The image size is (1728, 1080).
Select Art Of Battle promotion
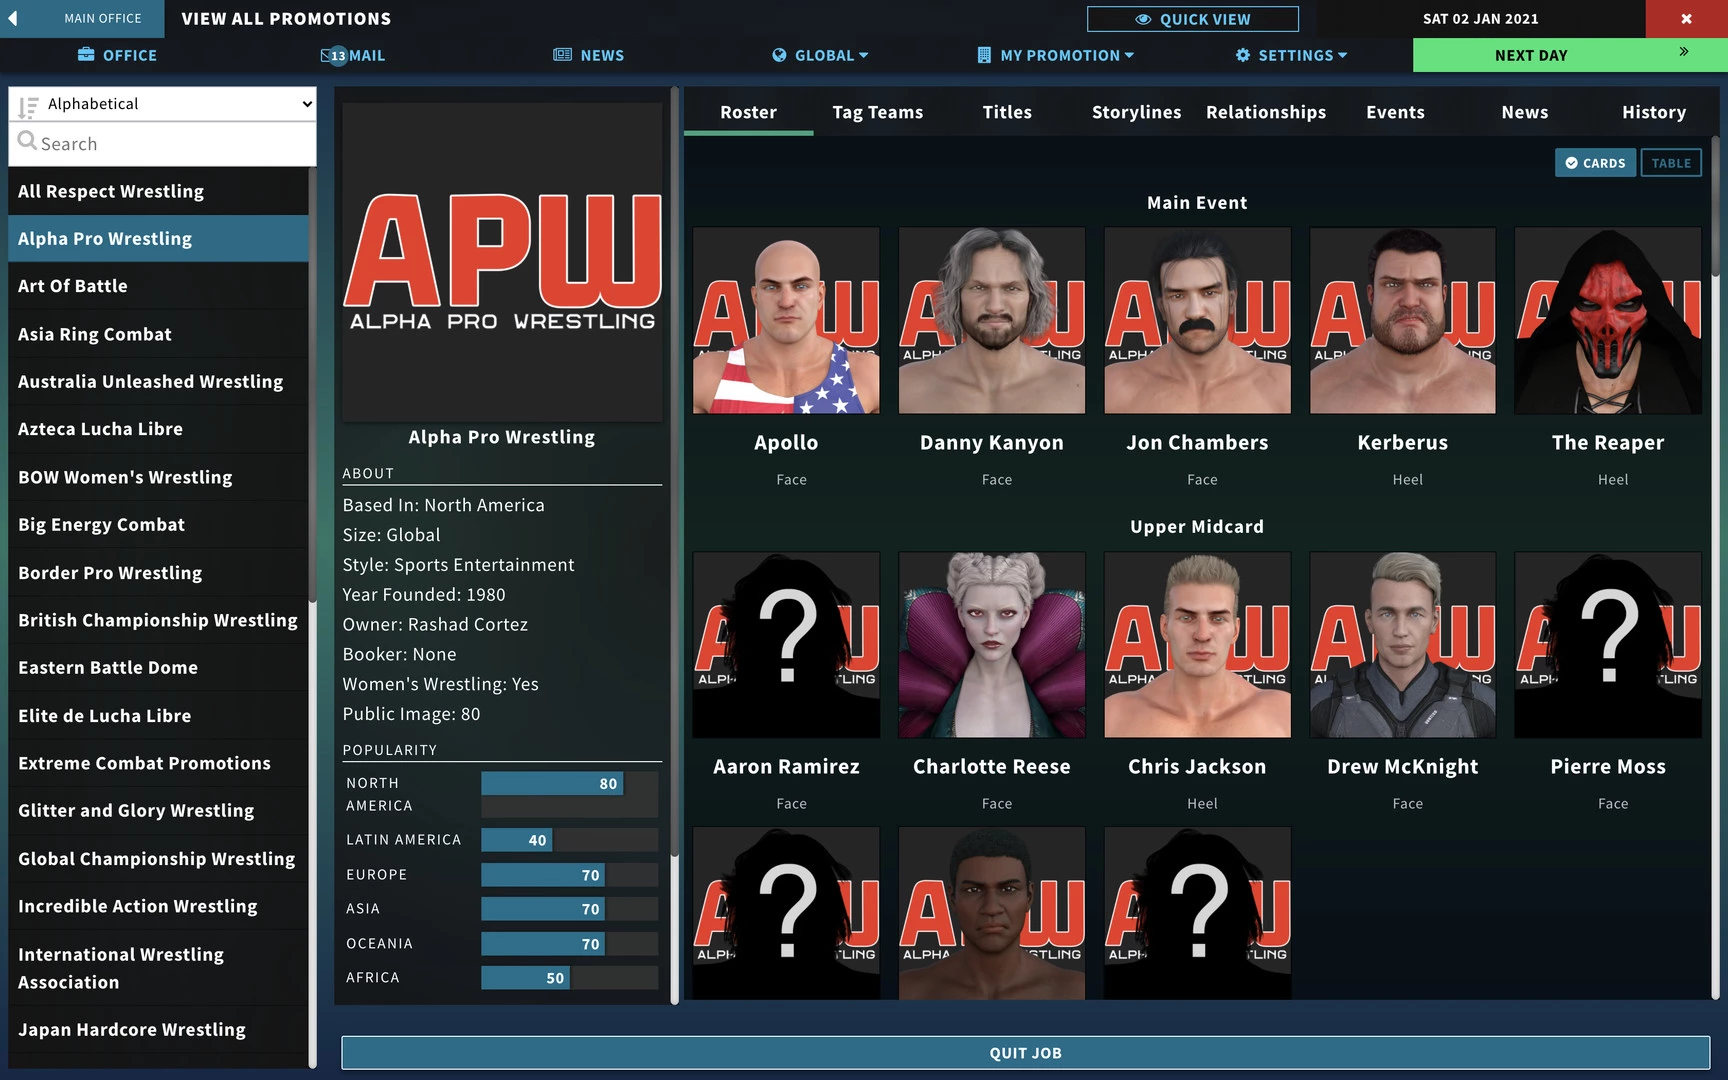pyautogui.click(x=158, y=286)
